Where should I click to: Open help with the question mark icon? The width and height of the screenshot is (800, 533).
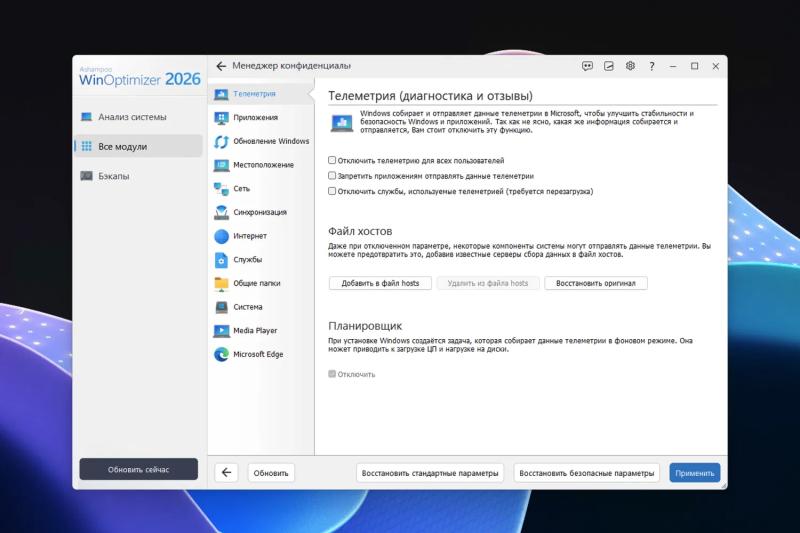pos(652,66)
